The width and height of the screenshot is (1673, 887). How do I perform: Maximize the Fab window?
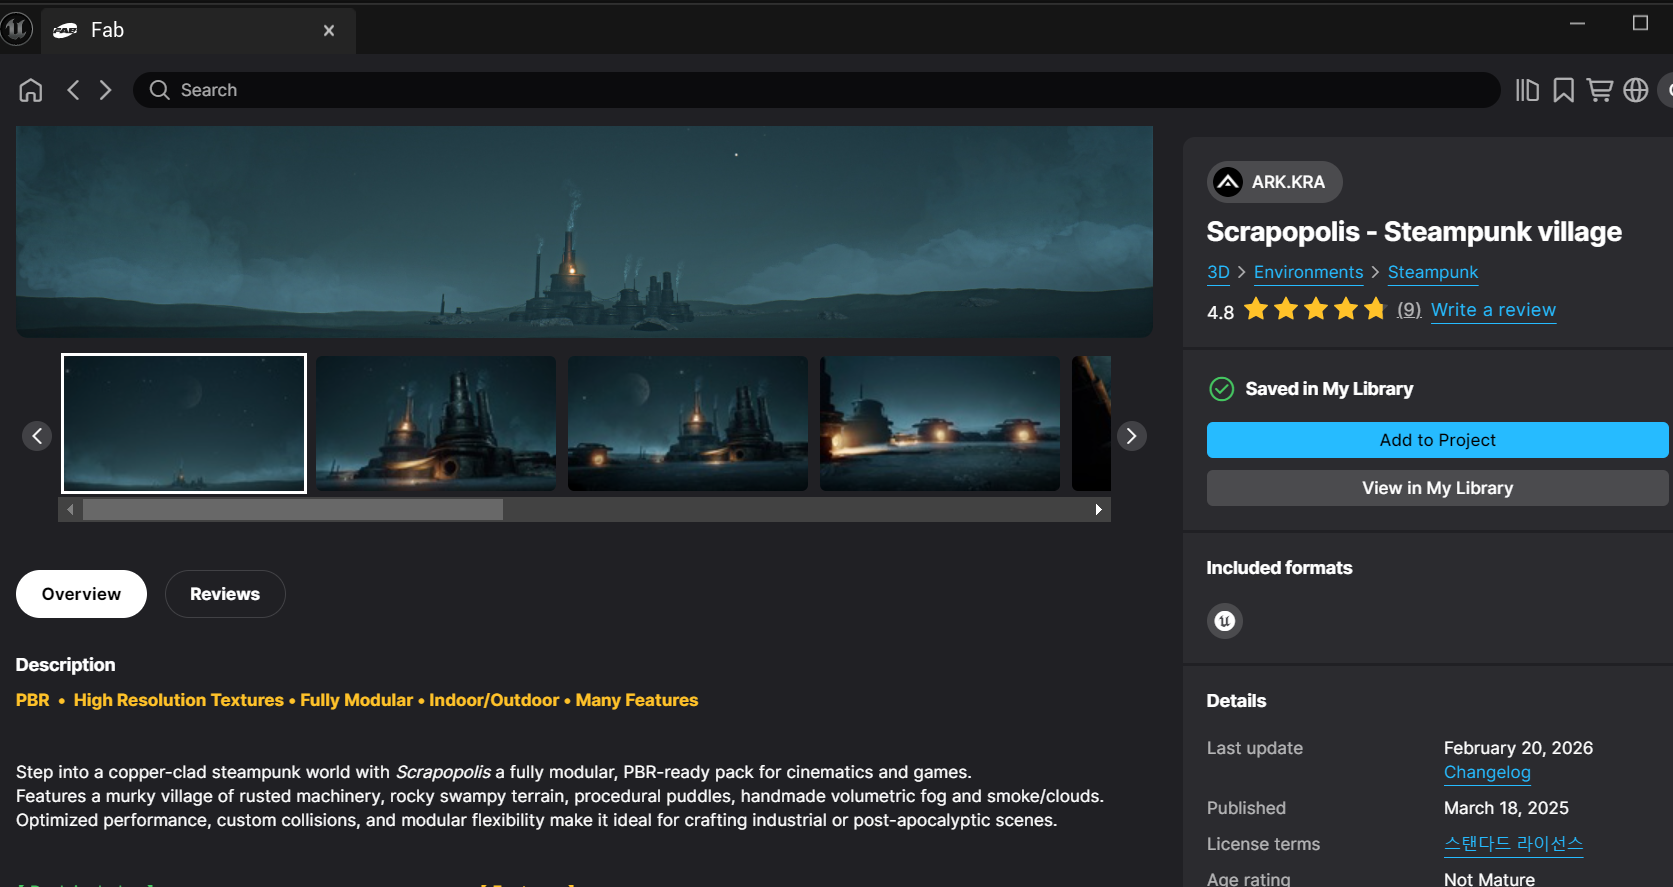1640,23
